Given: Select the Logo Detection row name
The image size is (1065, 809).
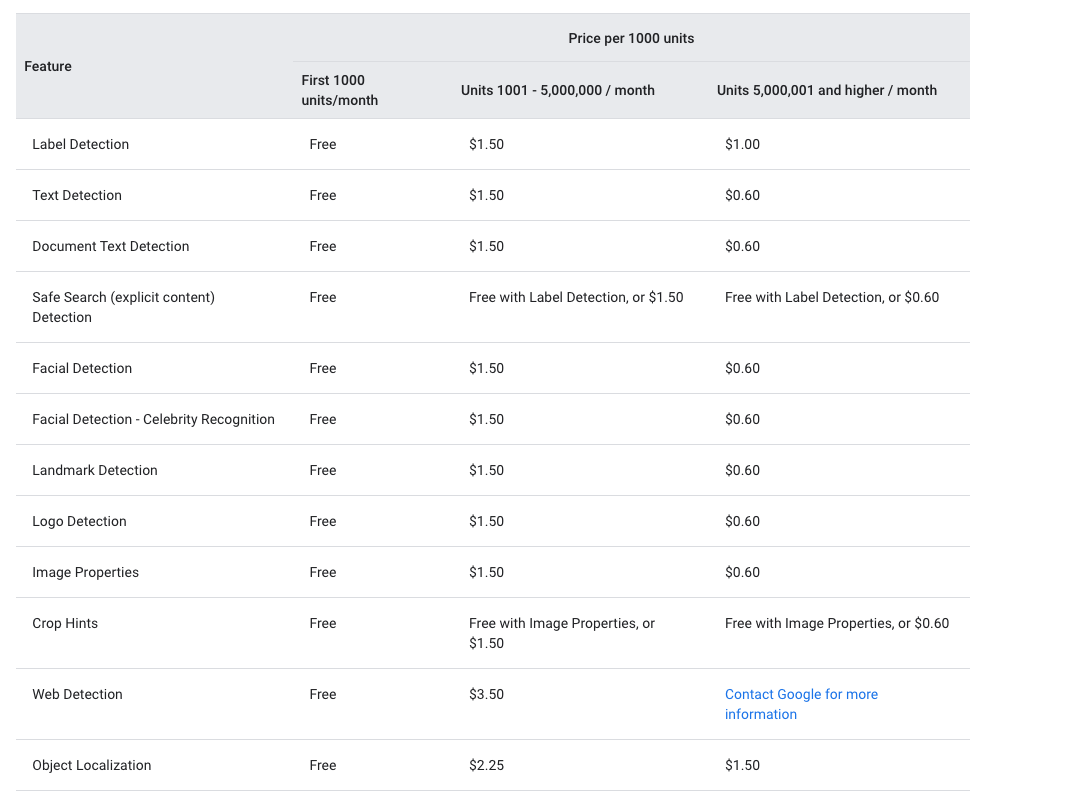Looking at the screenshot, I should point(79,521).
